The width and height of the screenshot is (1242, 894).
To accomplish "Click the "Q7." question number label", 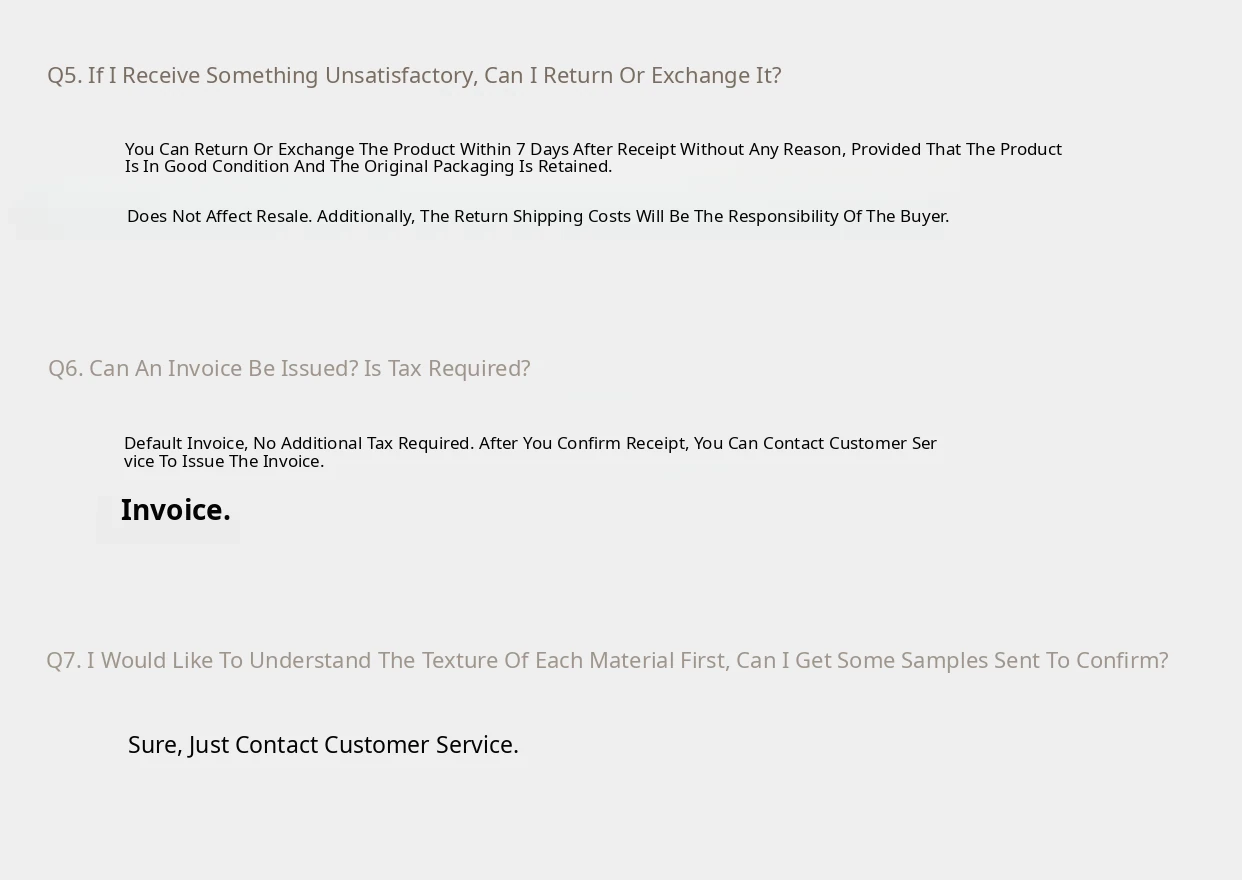I will [x=64, y=661].
